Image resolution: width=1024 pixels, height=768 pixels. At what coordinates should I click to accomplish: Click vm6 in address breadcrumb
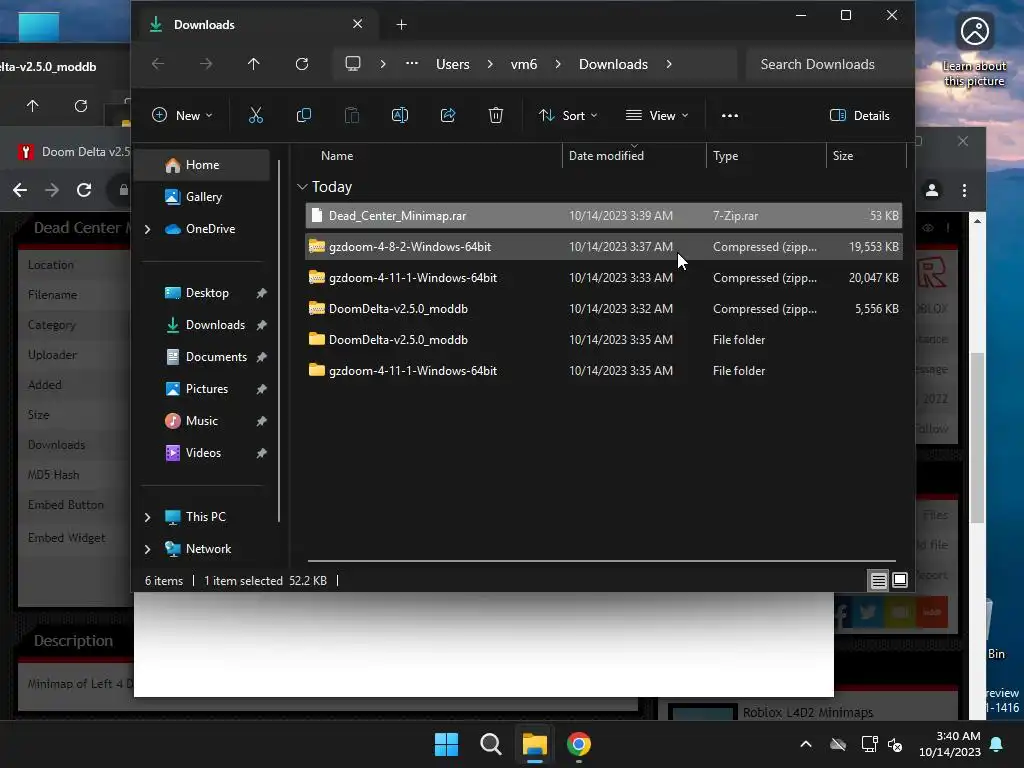524,64
